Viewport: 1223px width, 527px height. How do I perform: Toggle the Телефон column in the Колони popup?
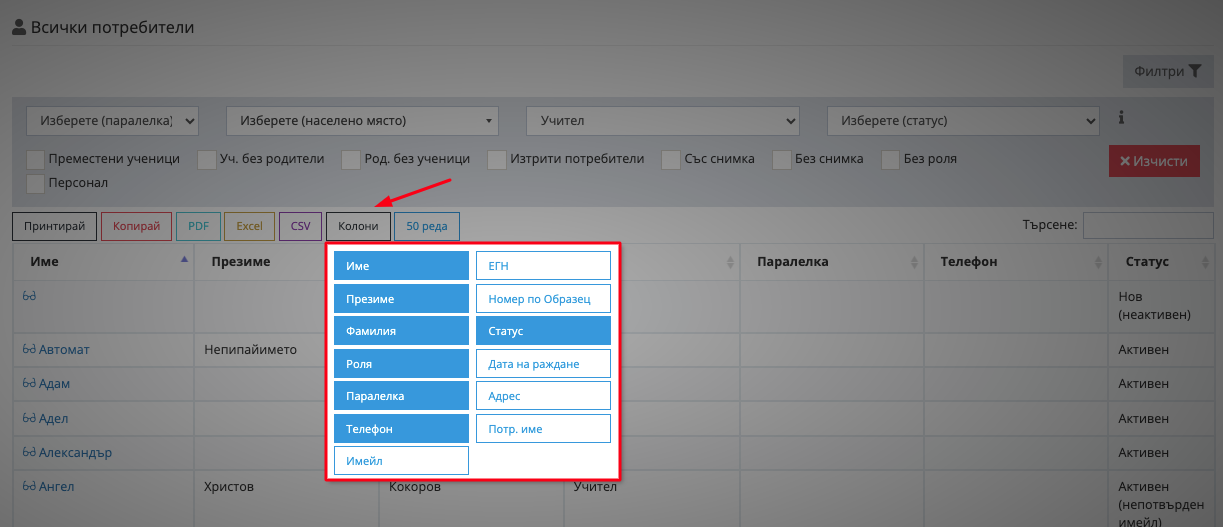401,428
